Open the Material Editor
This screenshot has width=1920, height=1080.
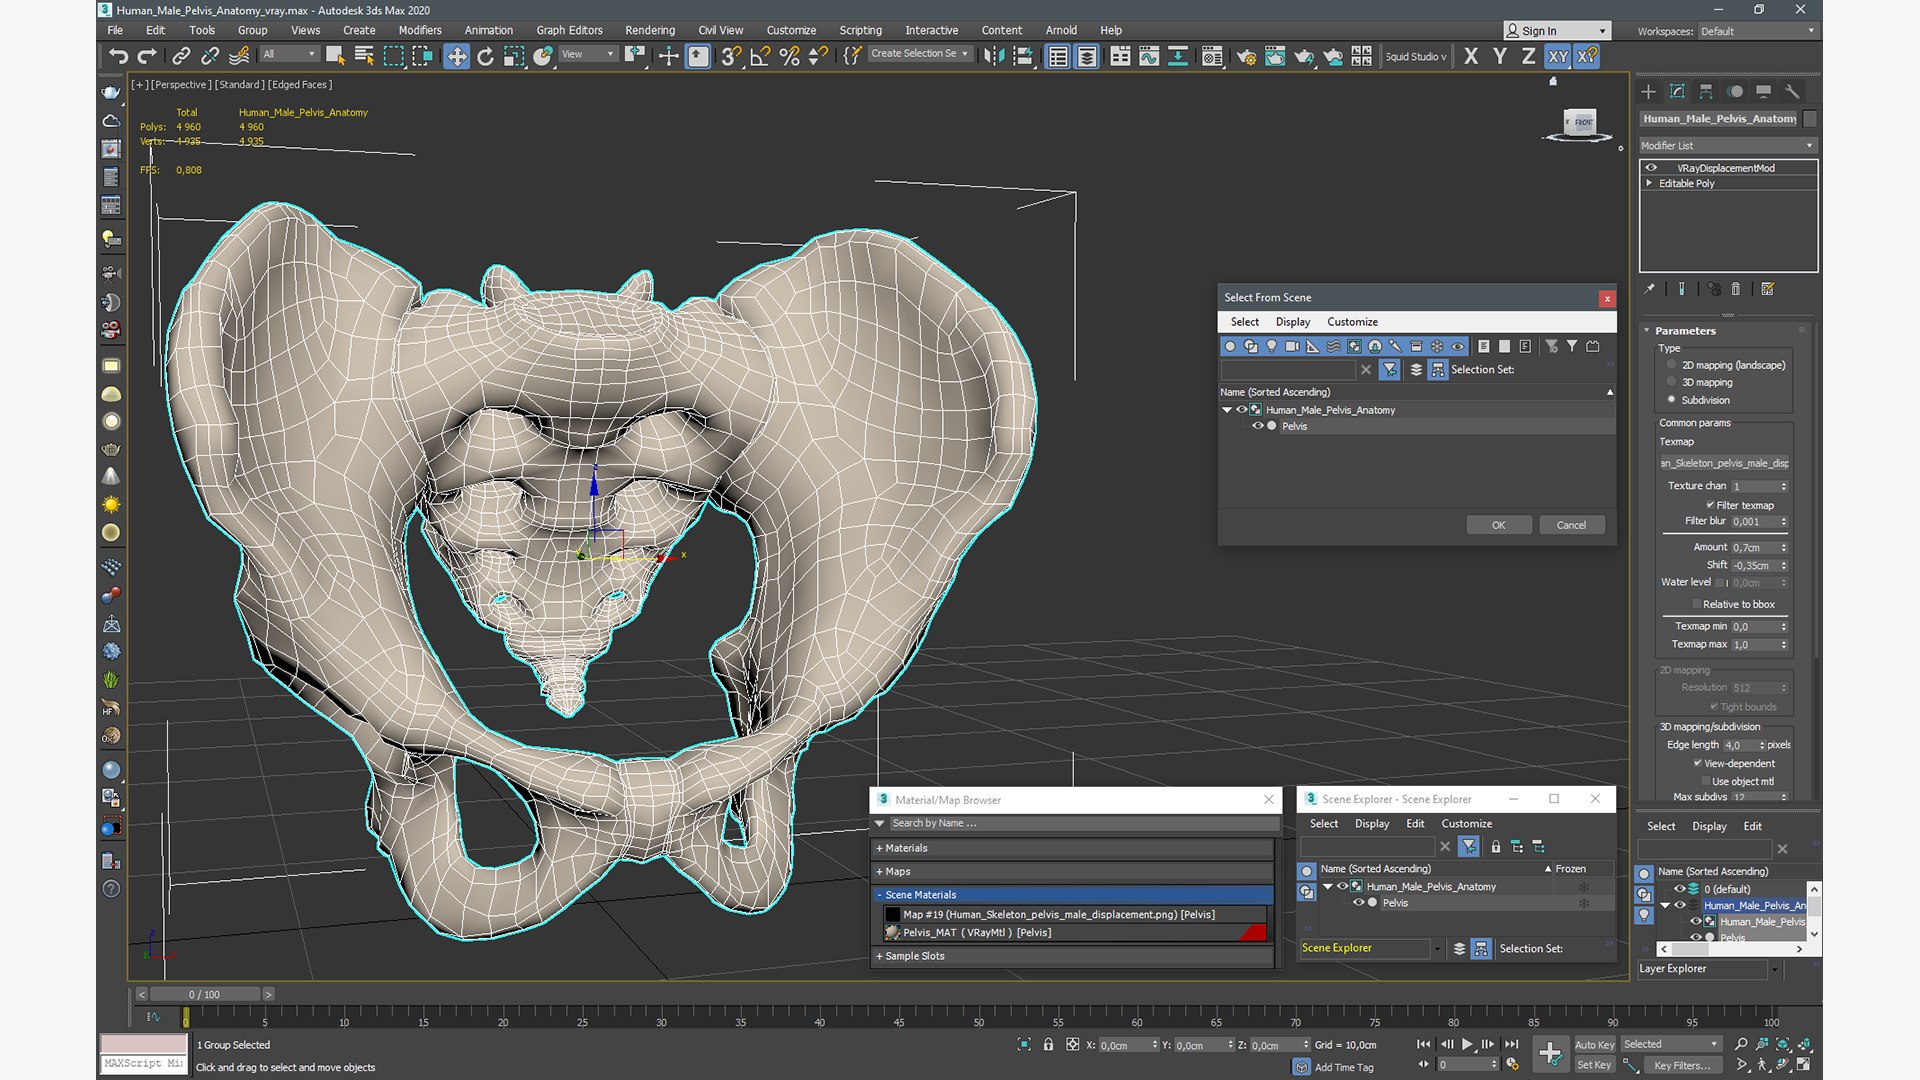tap(1212, 56)
